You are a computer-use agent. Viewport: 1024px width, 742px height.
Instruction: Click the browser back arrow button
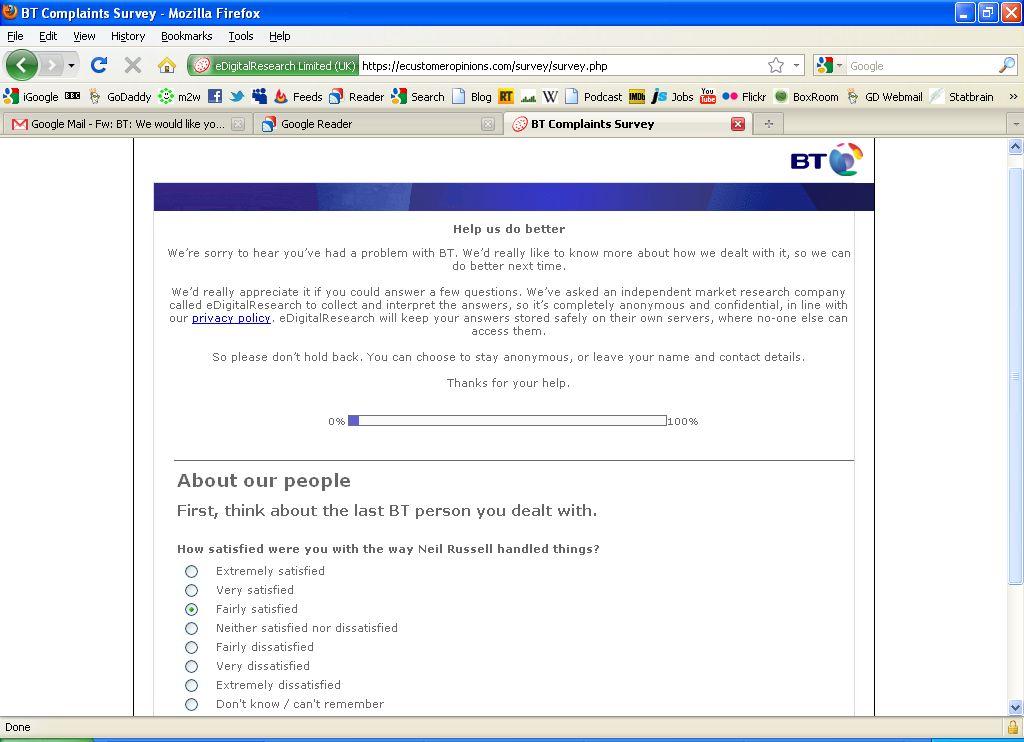tap(22, 66)
